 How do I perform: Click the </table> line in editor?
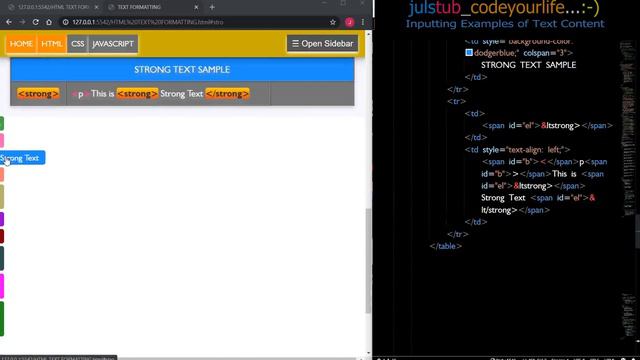tap(446, 246)
